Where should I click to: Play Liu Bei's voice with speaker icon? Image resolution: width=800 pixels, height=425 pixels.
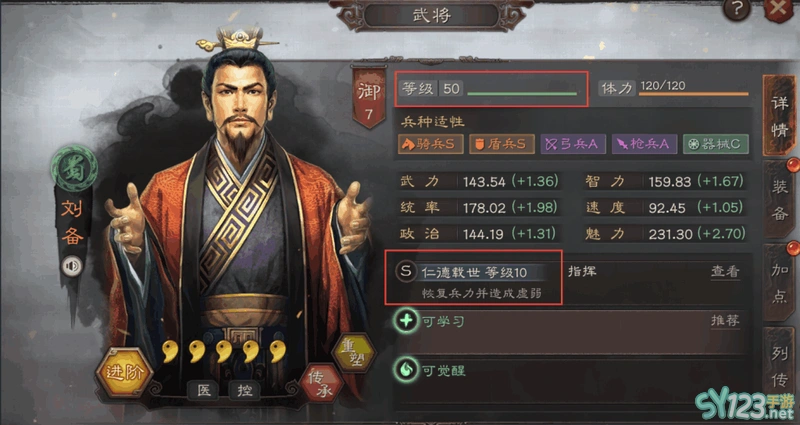[72, 266]
